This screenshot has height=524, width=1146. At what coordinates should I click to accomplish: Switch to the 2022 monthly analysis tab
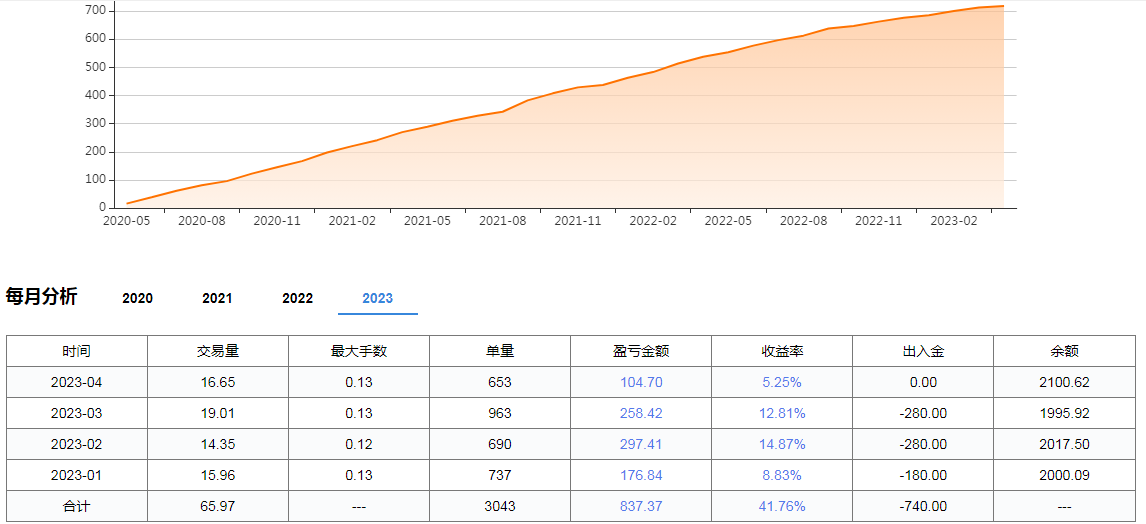pos(297,298)
